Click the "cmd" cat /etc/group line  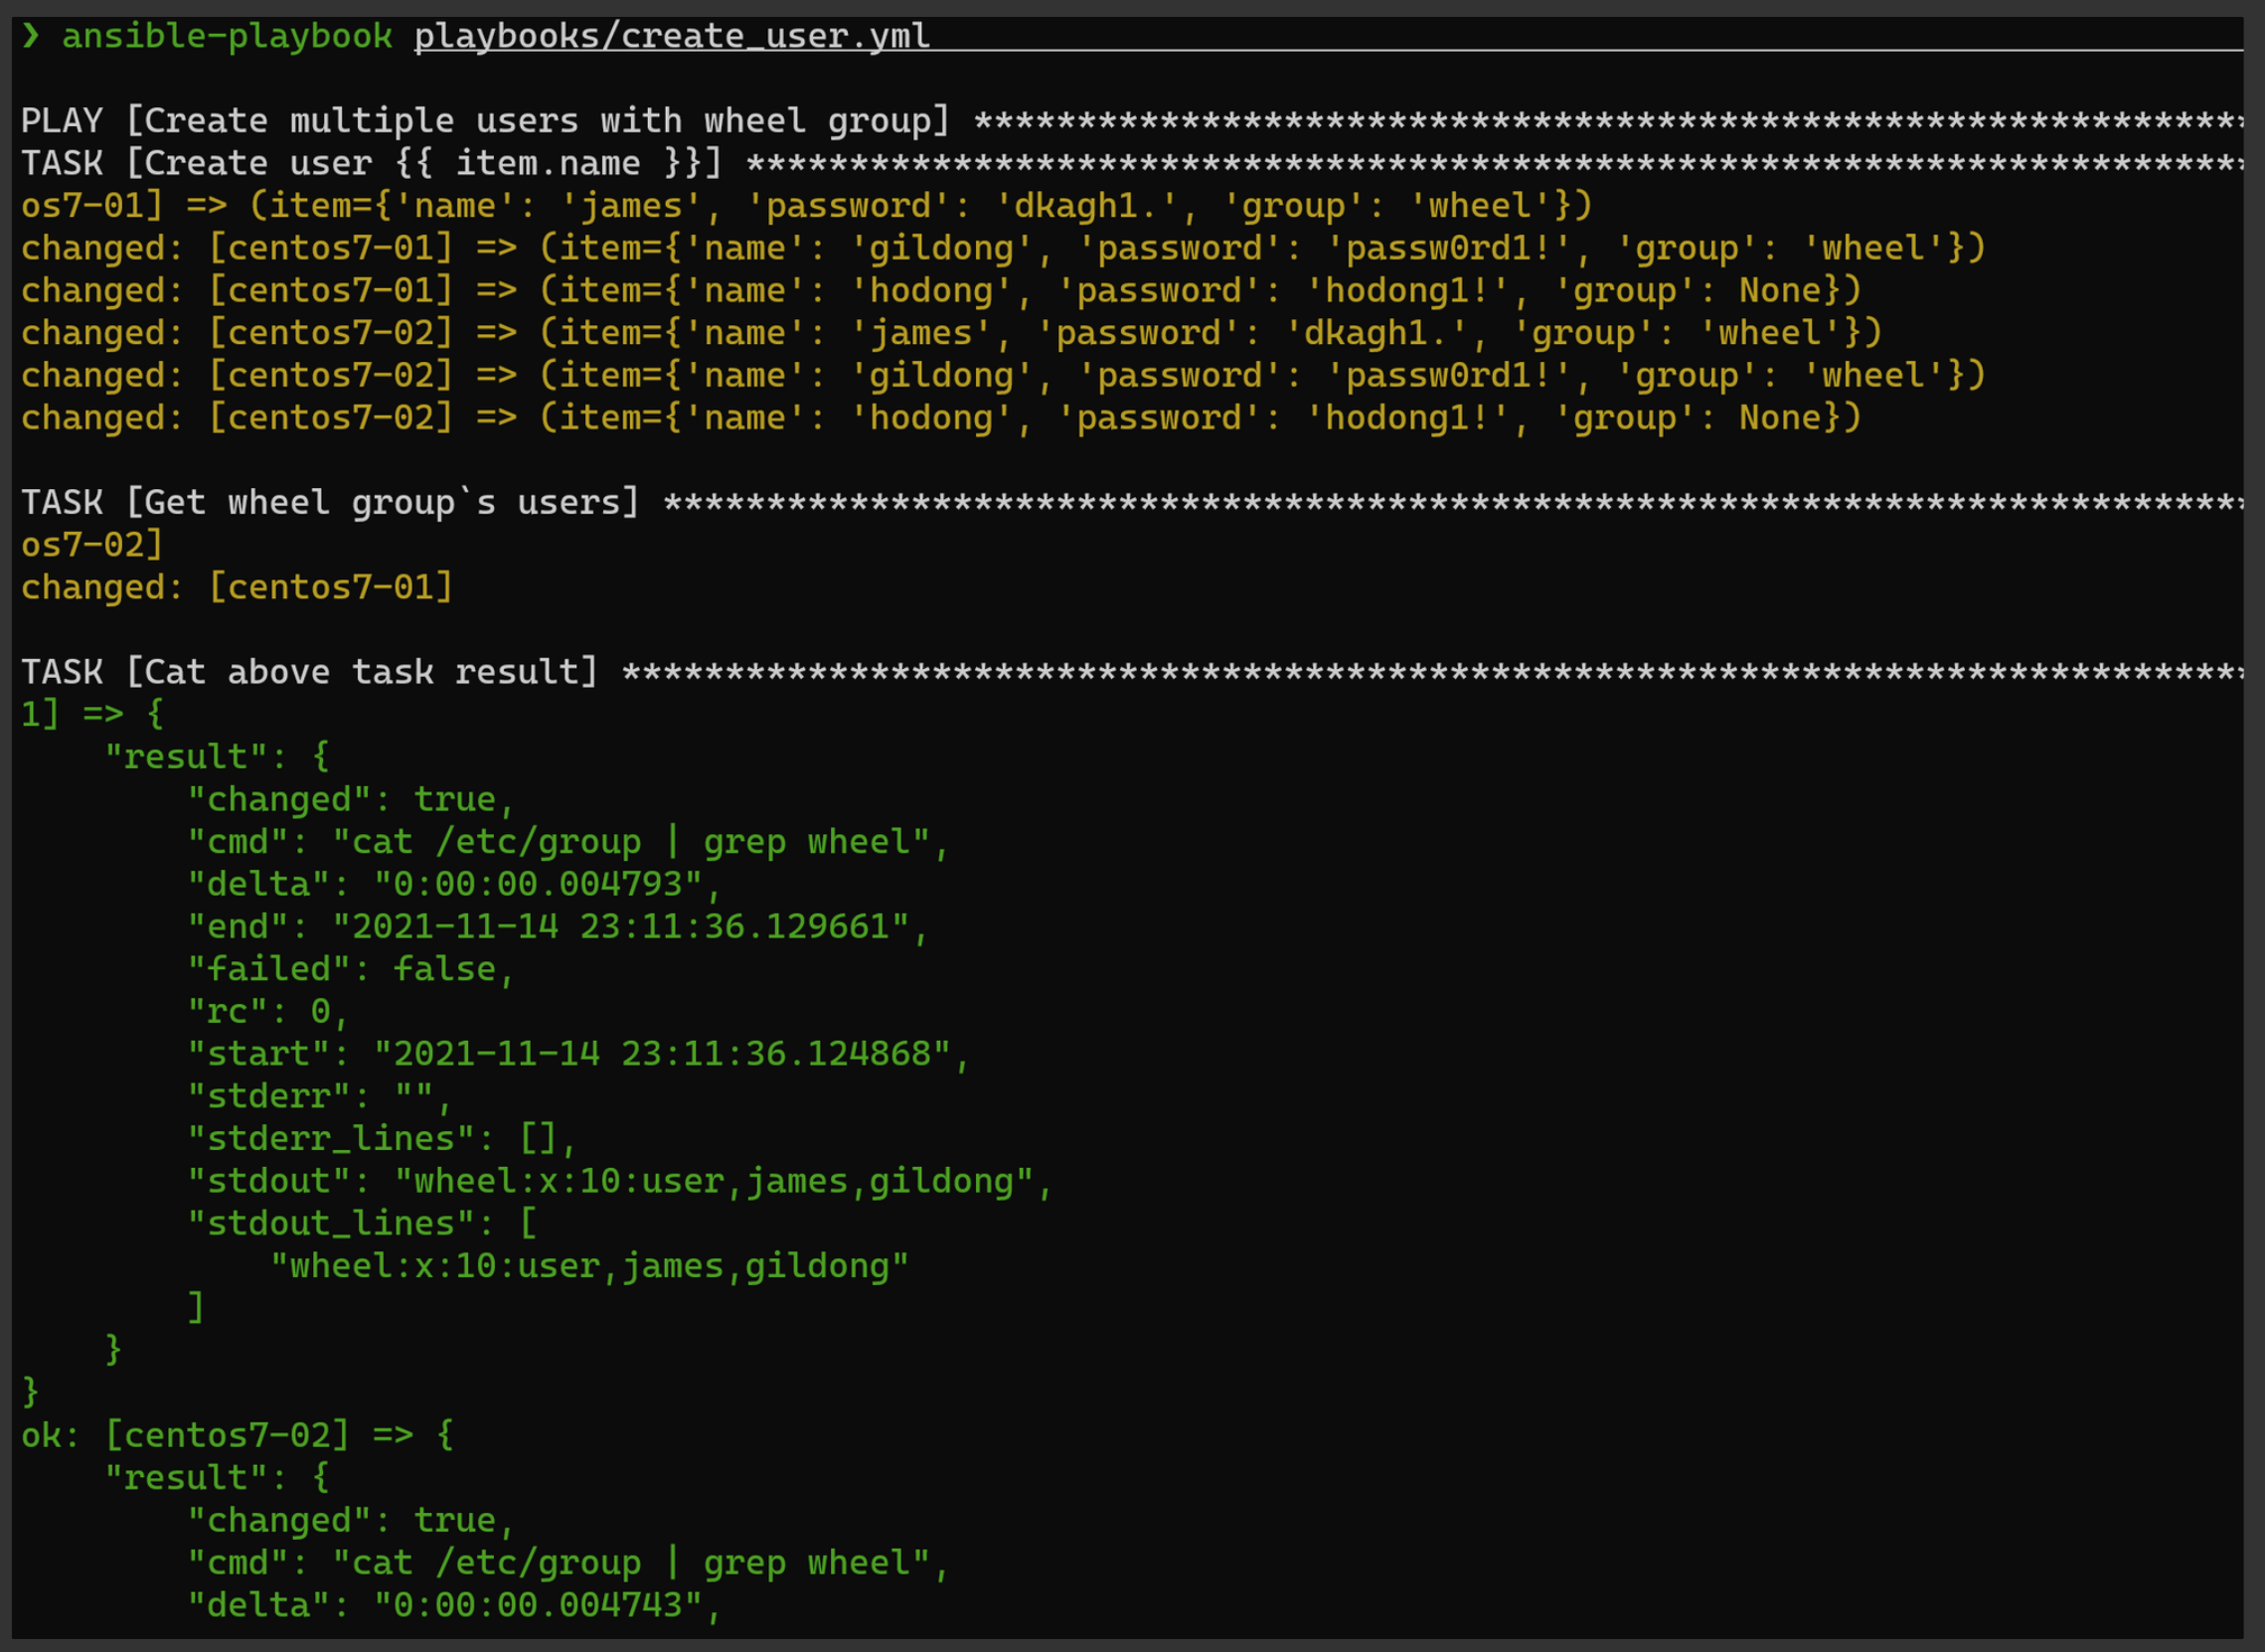(x=567, y=842)
